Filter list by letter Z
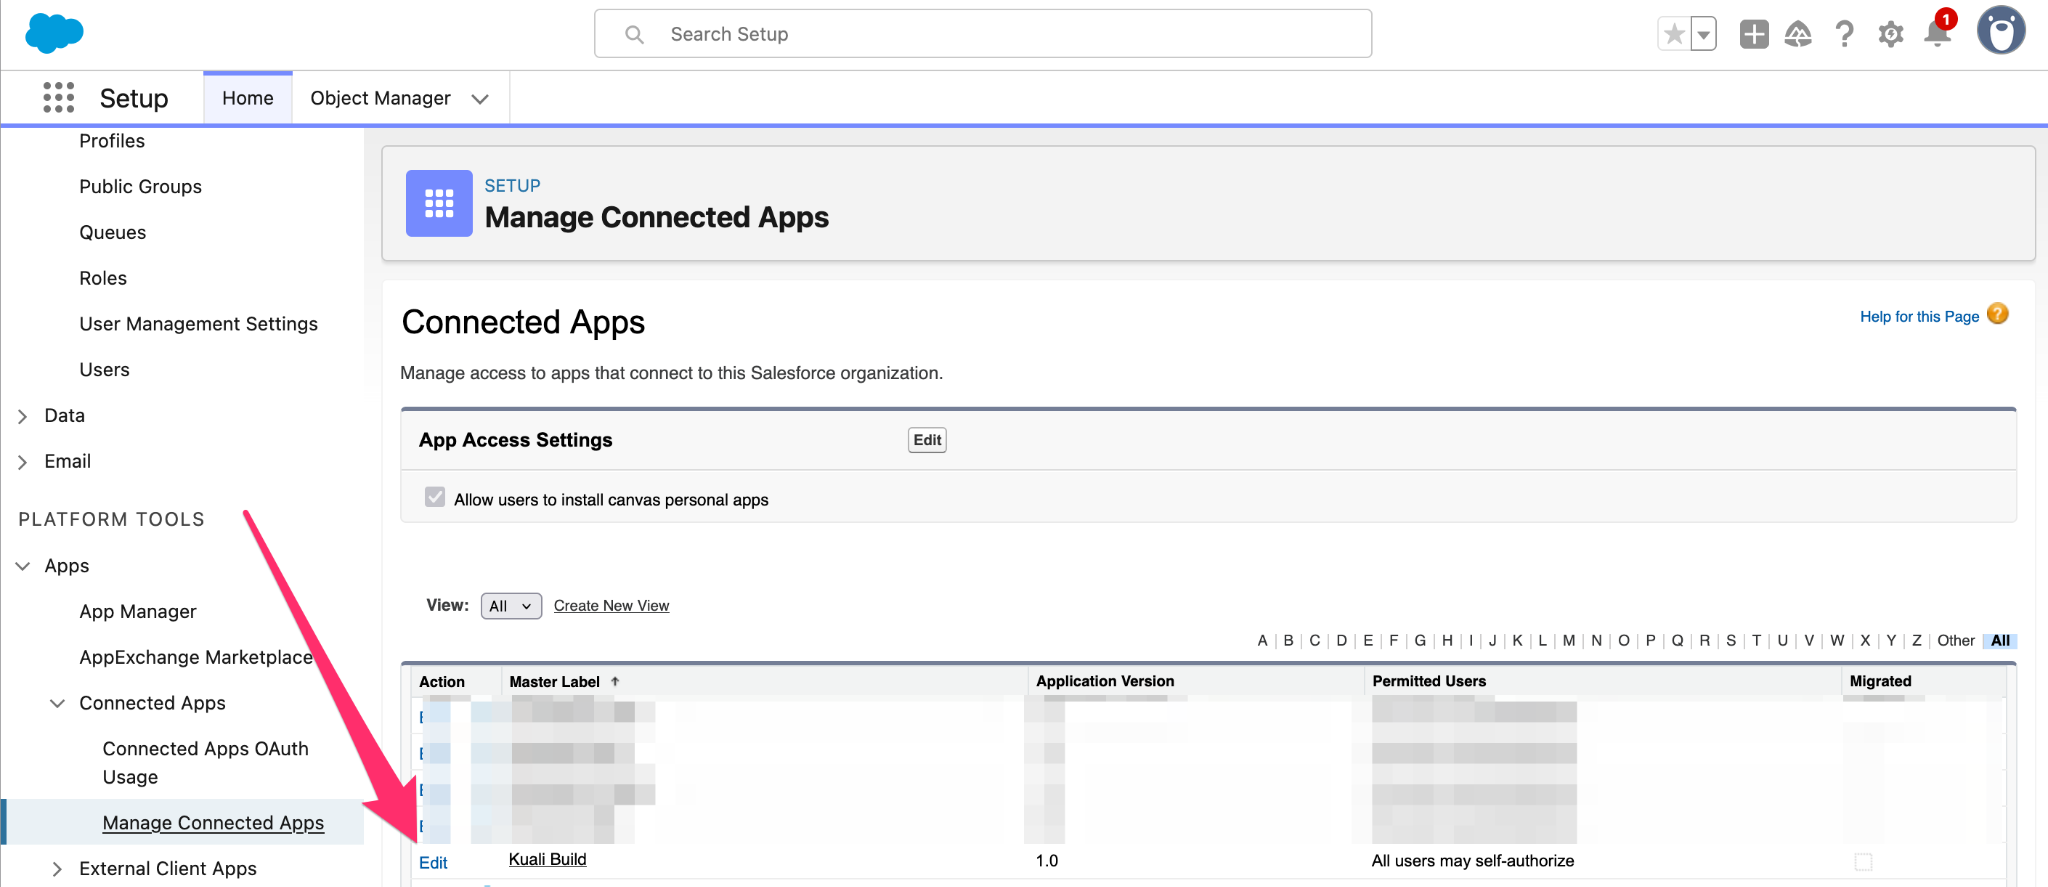The width and height of the screenshot is (2048, 887). (x=1917, y=641)
